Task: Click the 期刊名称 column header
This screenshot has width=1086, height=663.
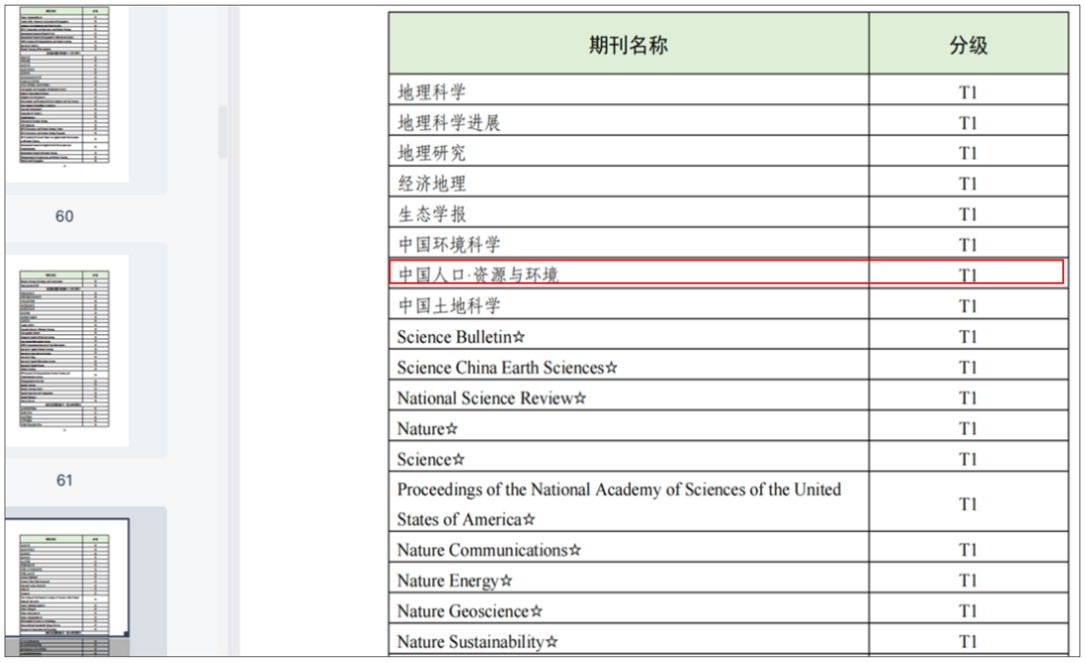Action: pos(628,45)
